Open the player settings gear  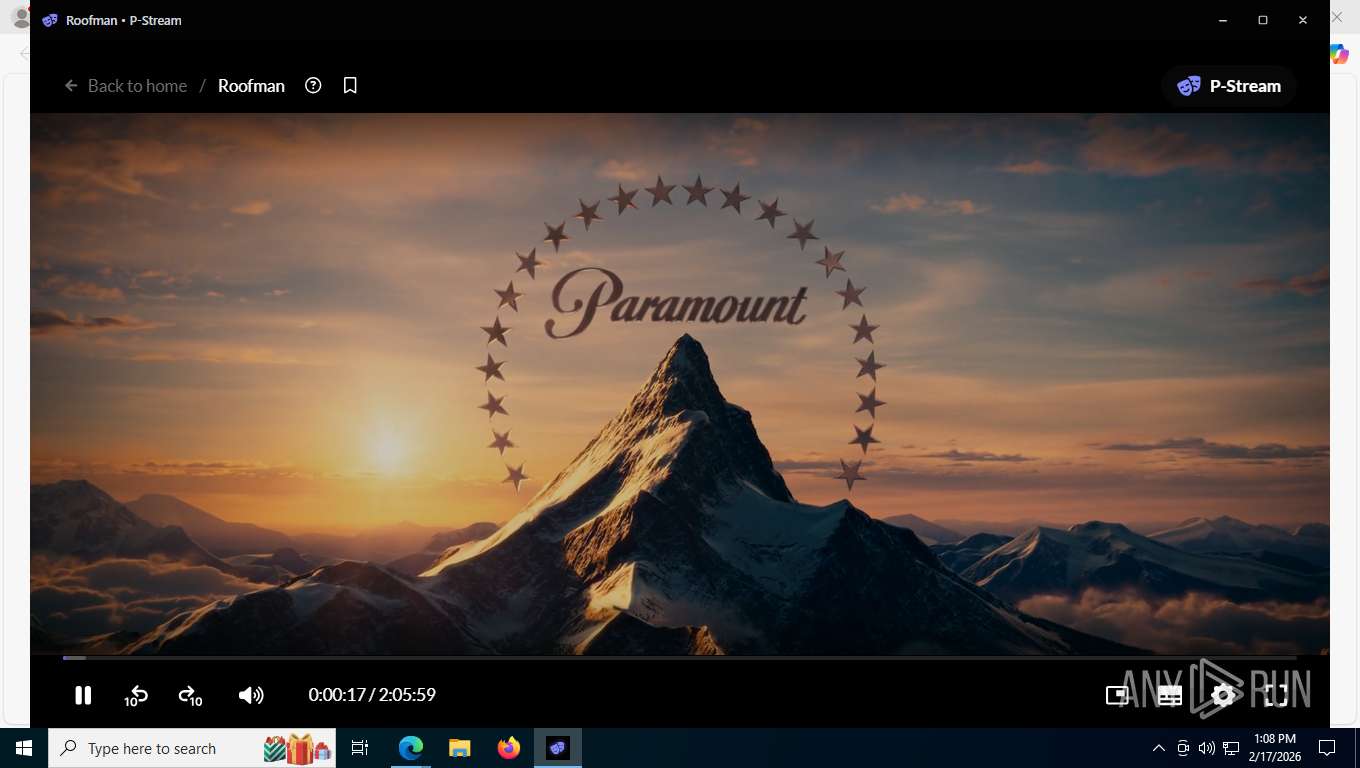(1223, 695)
